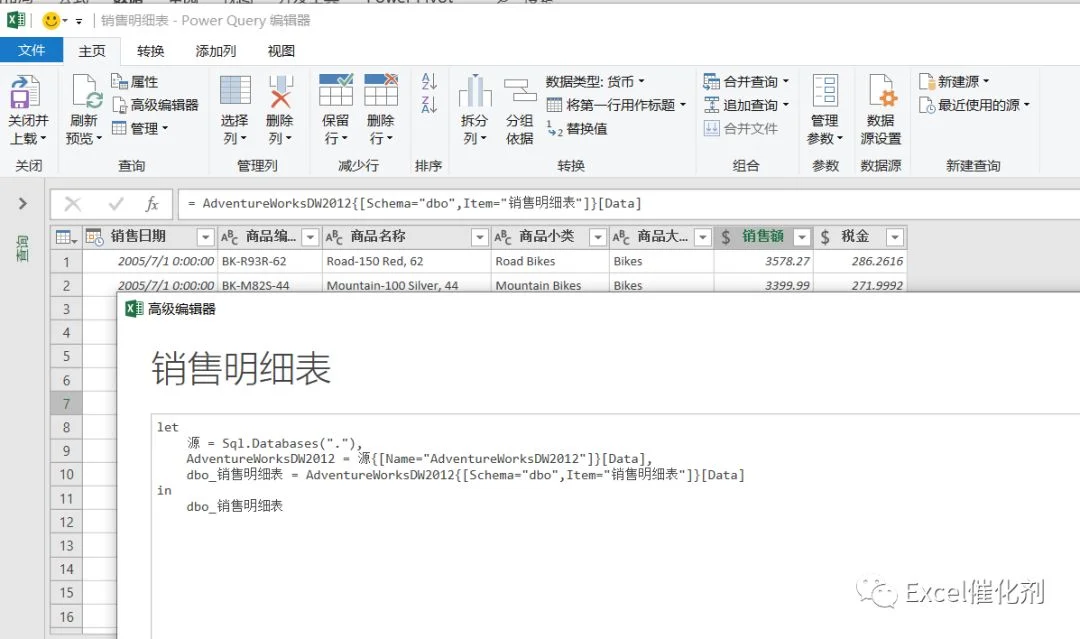This screenshot has height=639, width=1080.
Task: Expand the collapsed queries pane chevron
Action: click(23, 203)
